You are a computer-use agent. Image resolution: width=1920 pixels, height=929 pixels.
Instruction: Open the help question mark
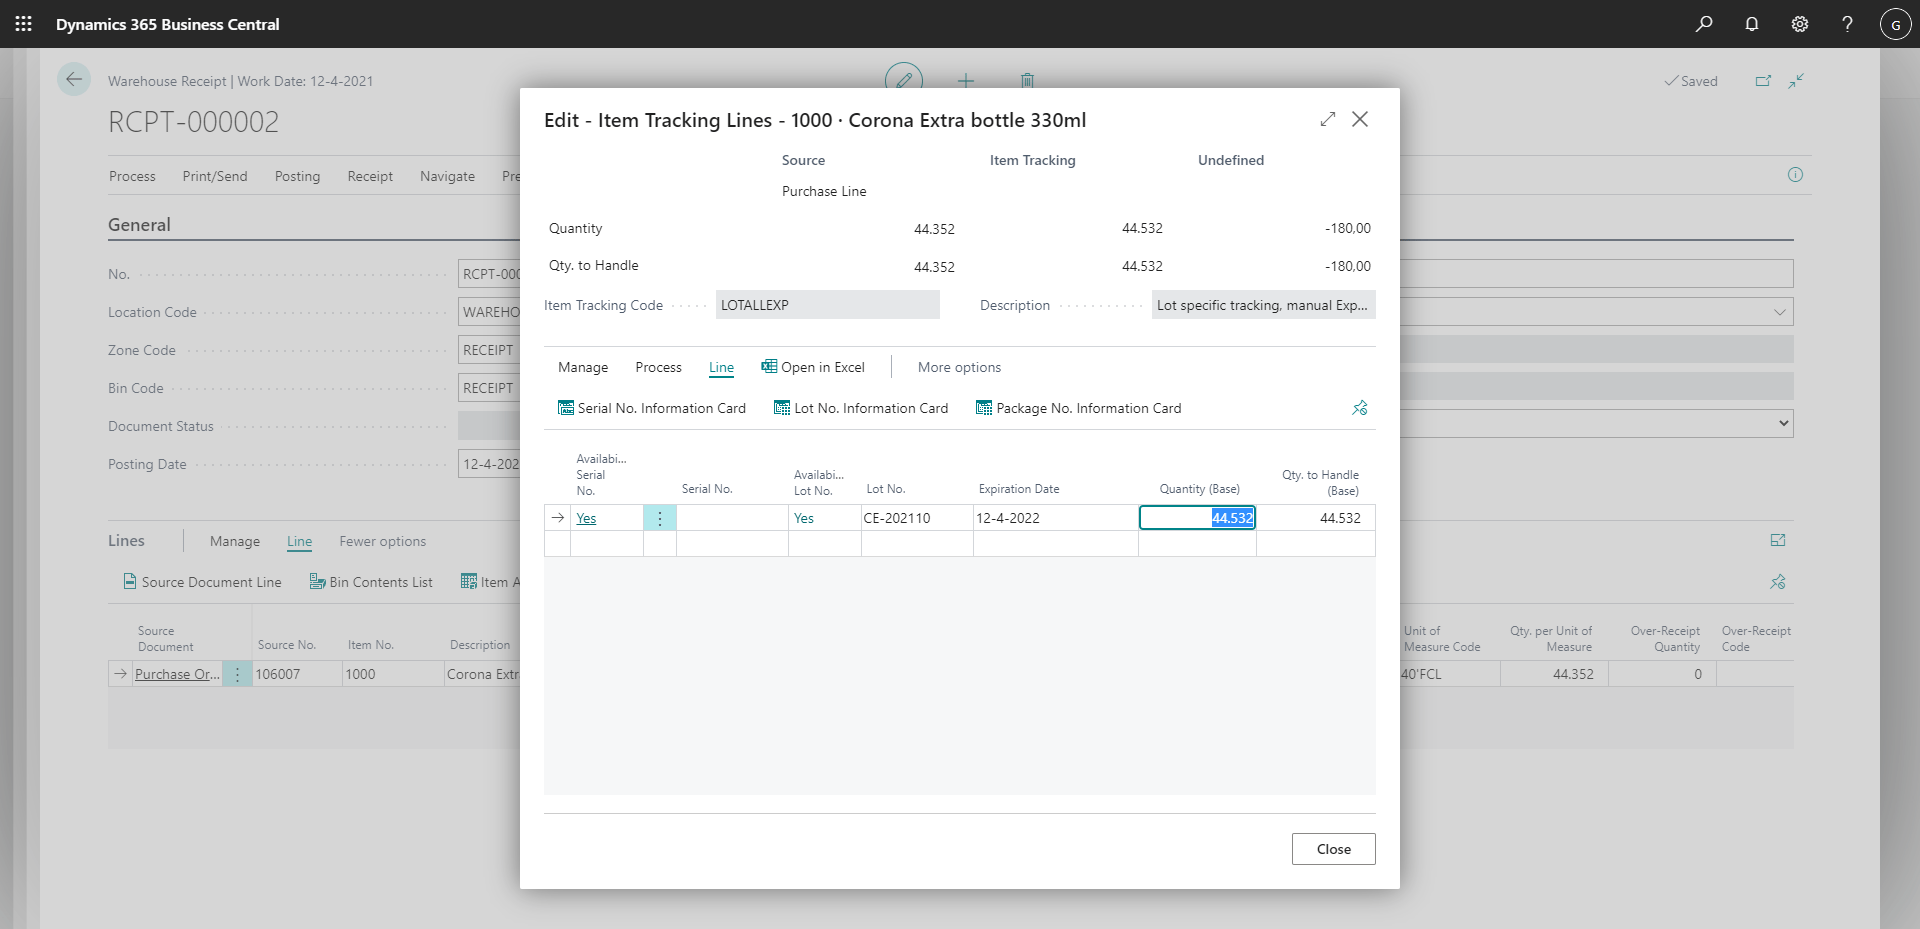(1848, 24)
